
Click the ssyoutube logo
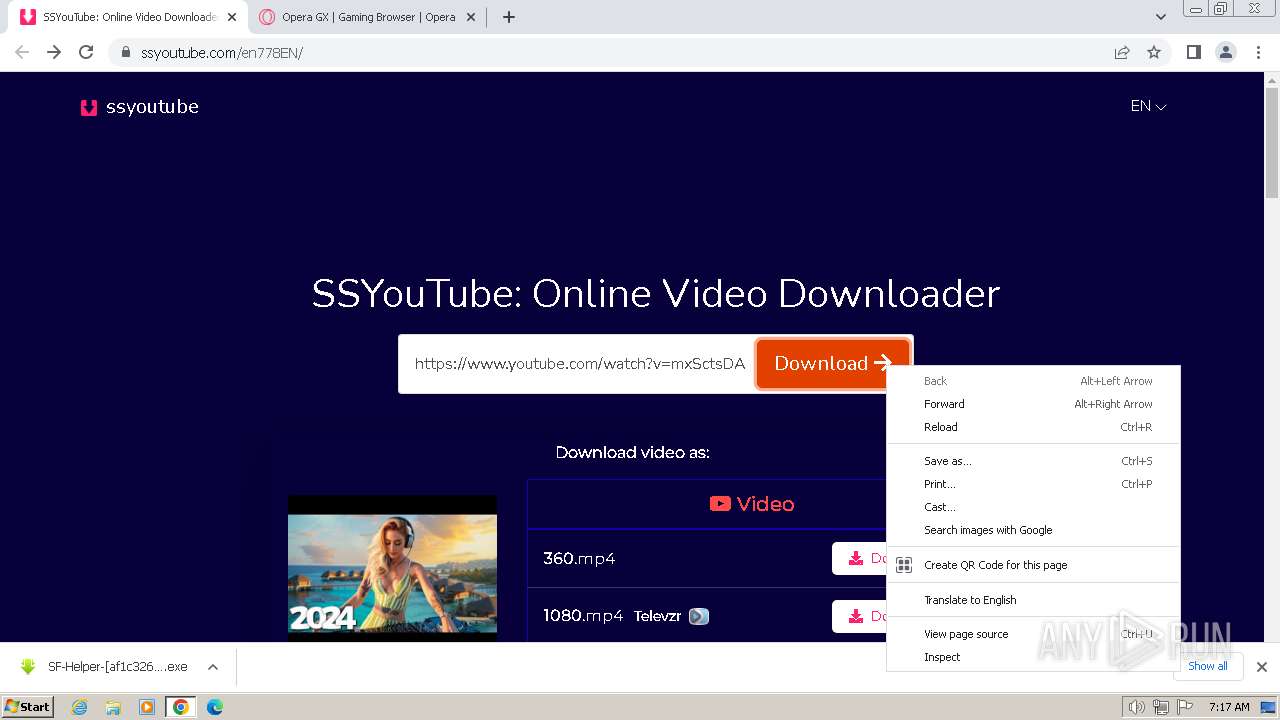(140, 107)
